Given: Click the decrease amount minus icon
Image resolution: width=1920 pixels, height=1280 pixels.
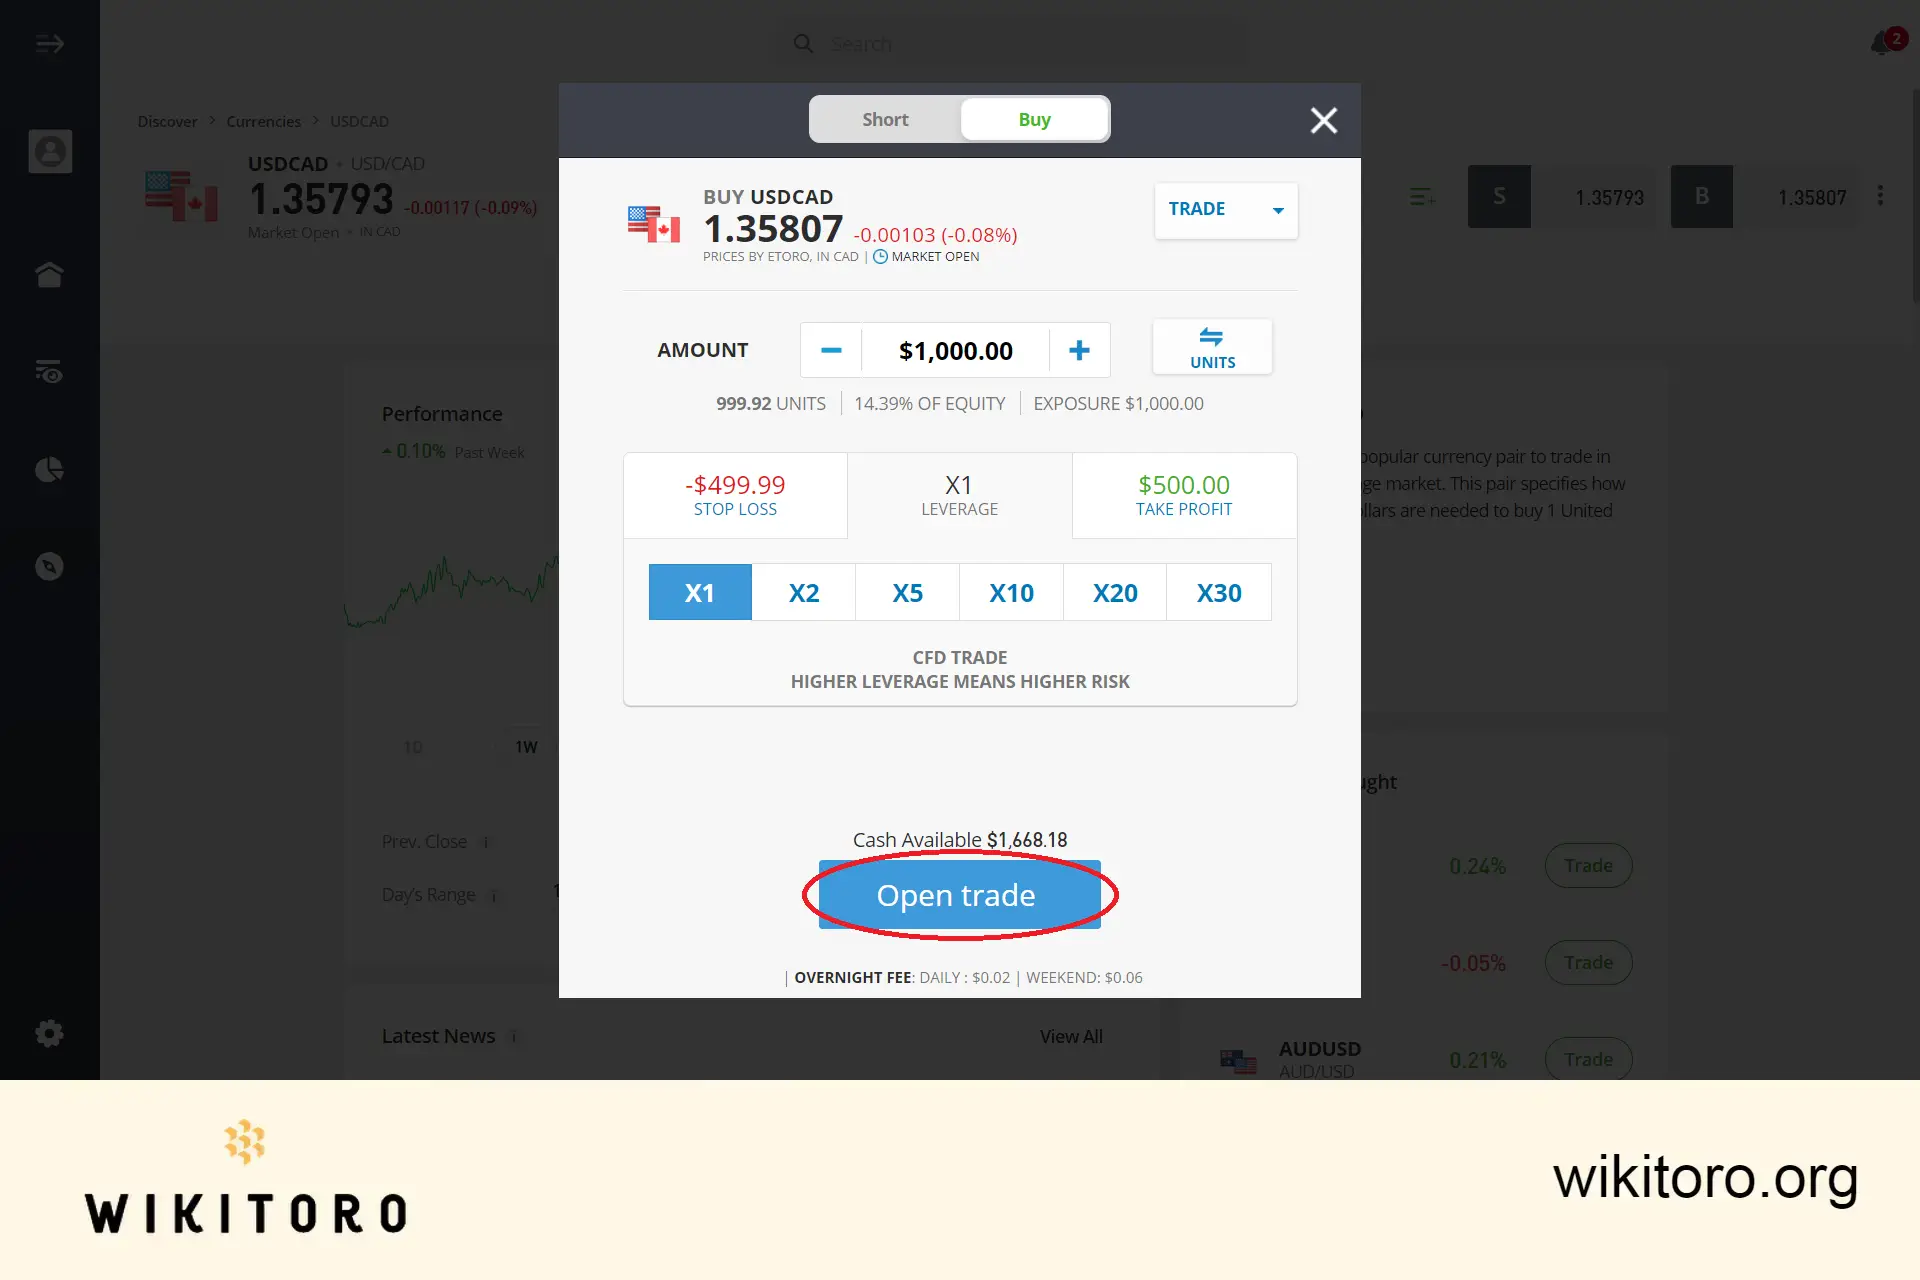Looking at the screenshot, I should [830, 349].
